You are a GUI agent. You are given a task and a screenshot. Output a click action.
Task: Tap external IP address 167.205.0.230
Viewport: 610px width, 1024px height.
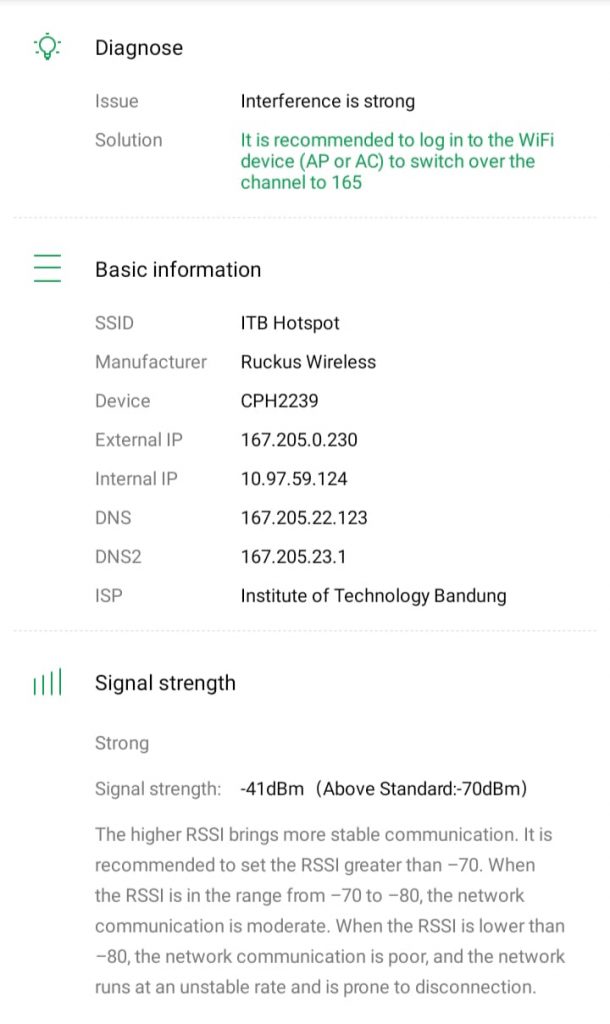pos(299,440)
